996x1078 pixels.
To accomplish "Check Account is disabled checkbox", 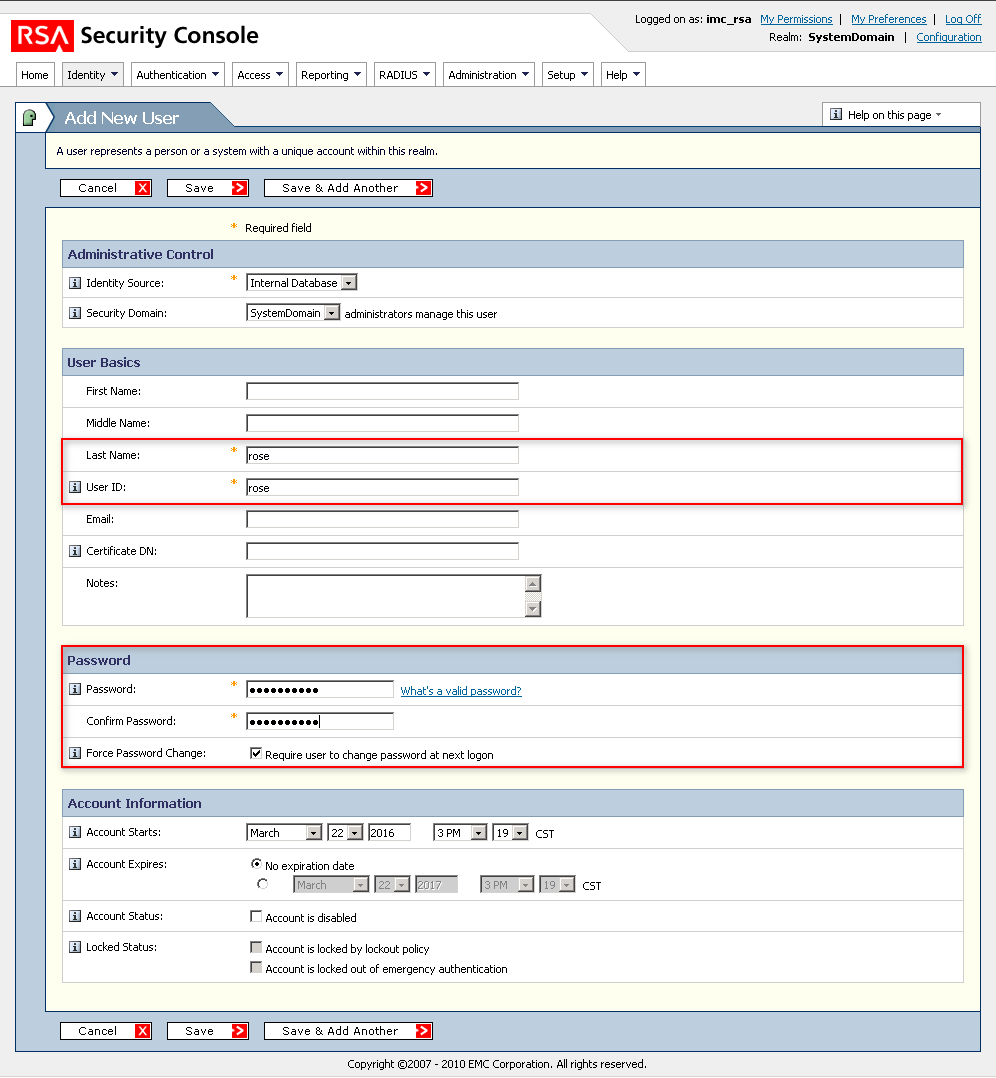I will (x=256, y=916).
